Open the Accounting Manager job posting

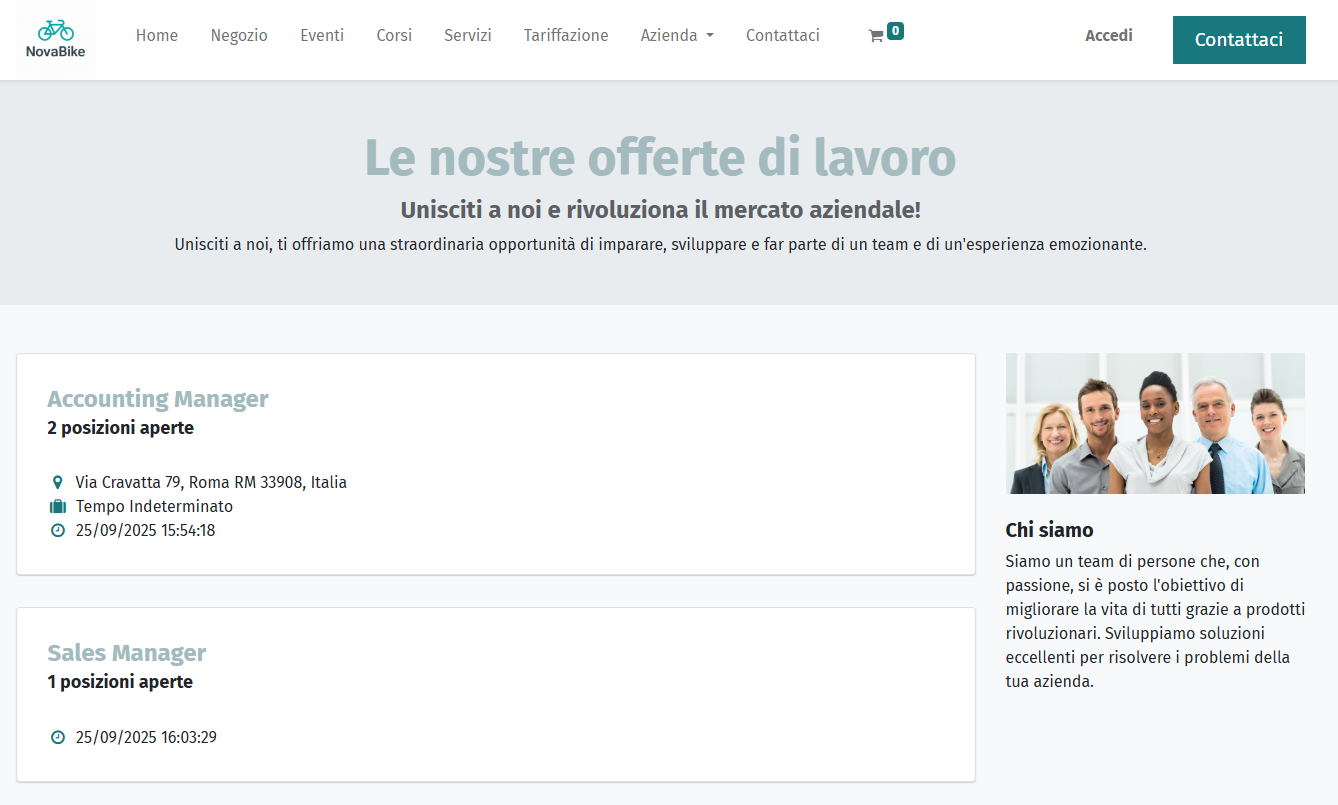158,399
